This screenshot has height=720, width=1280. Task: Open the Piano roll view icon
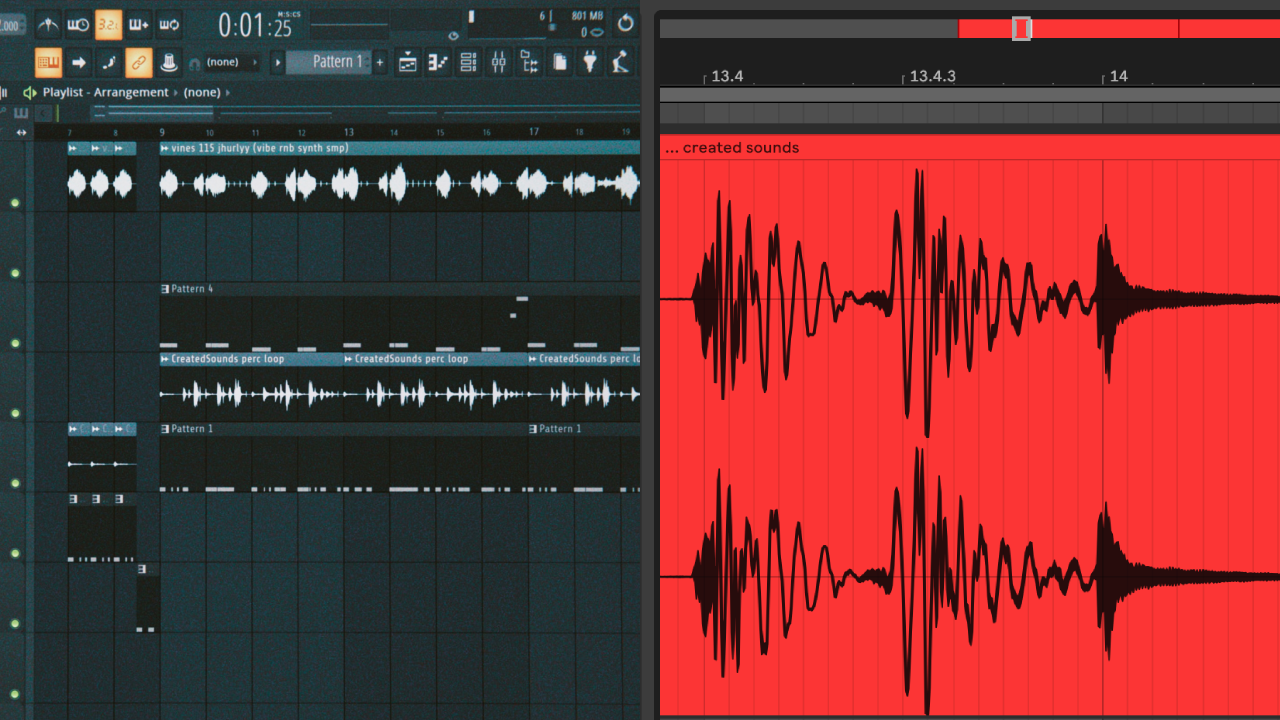coord(438,62)
